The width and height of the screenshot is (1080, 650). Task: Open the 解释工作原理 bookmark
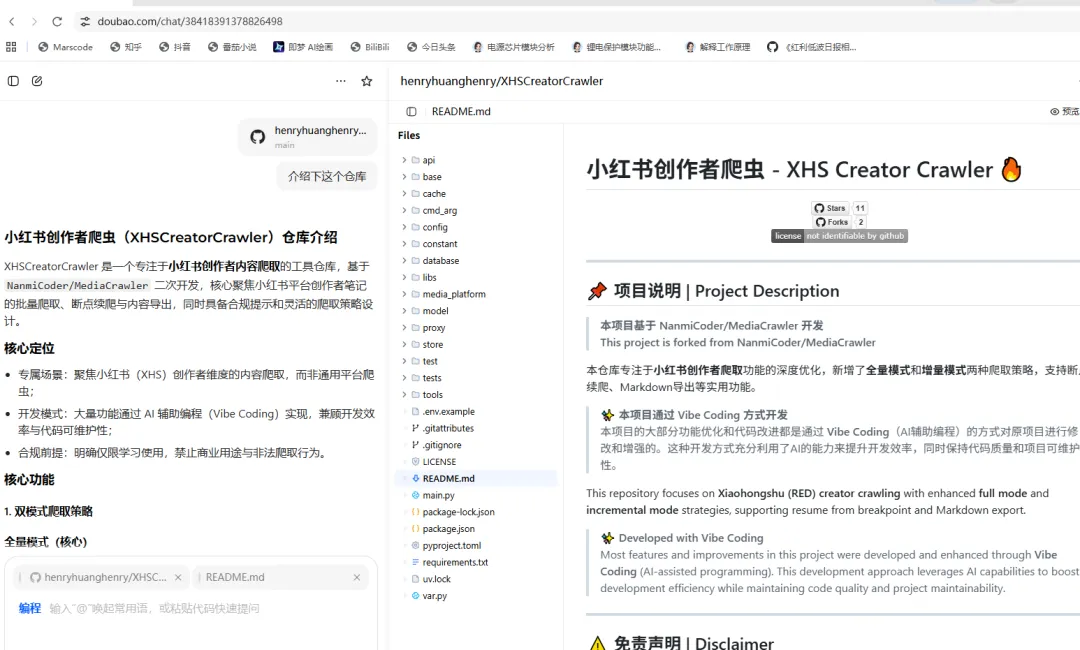tap(718, 47)
